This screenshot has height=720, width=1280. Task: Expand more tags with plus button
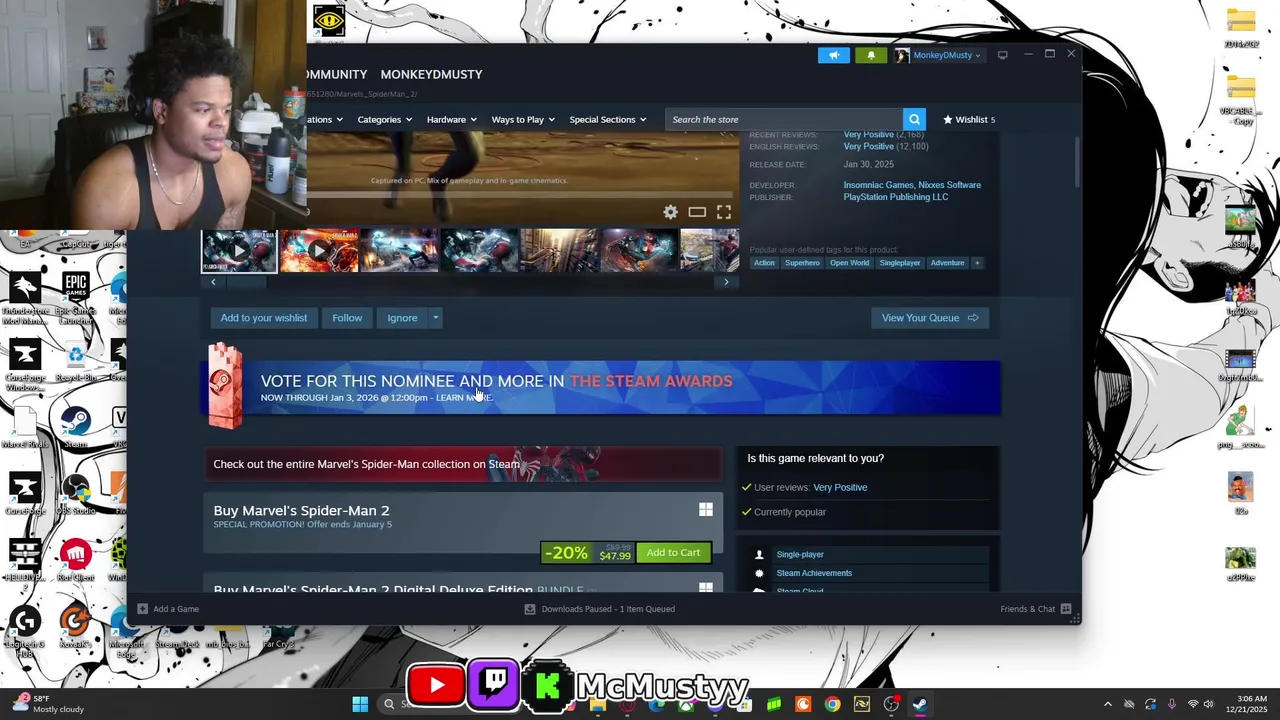tap(977, 263)
